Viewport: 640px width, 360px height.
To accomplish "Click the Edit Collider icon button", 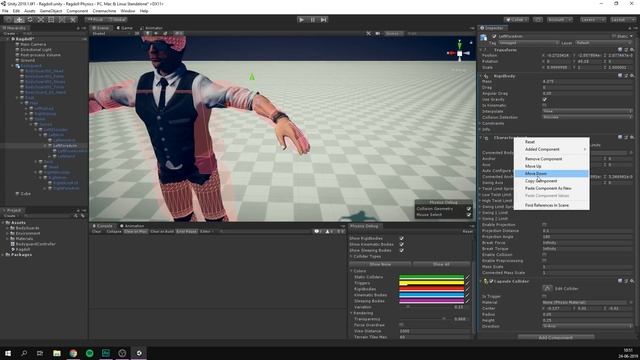I will coord(547,288).
